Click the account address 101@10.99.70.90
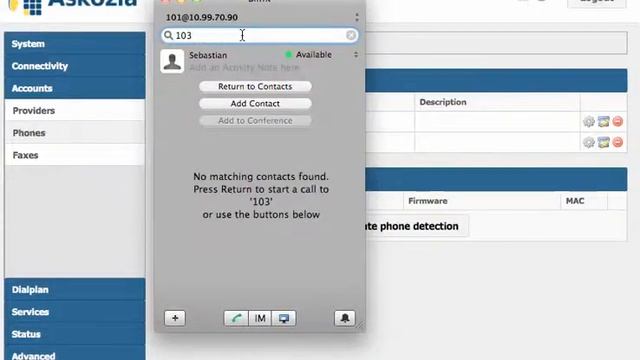Image resolution: width=640 pixels, height=360 pixels. coord(202,17)
